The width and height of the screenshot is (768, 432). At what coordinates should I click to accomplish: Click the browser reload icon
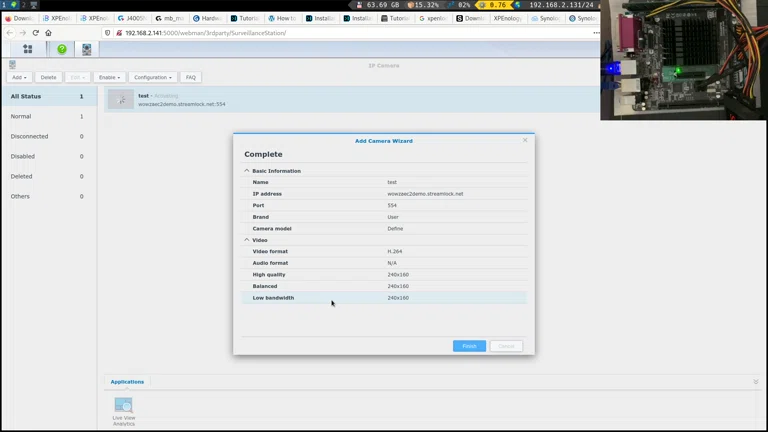tap(35, 33)
